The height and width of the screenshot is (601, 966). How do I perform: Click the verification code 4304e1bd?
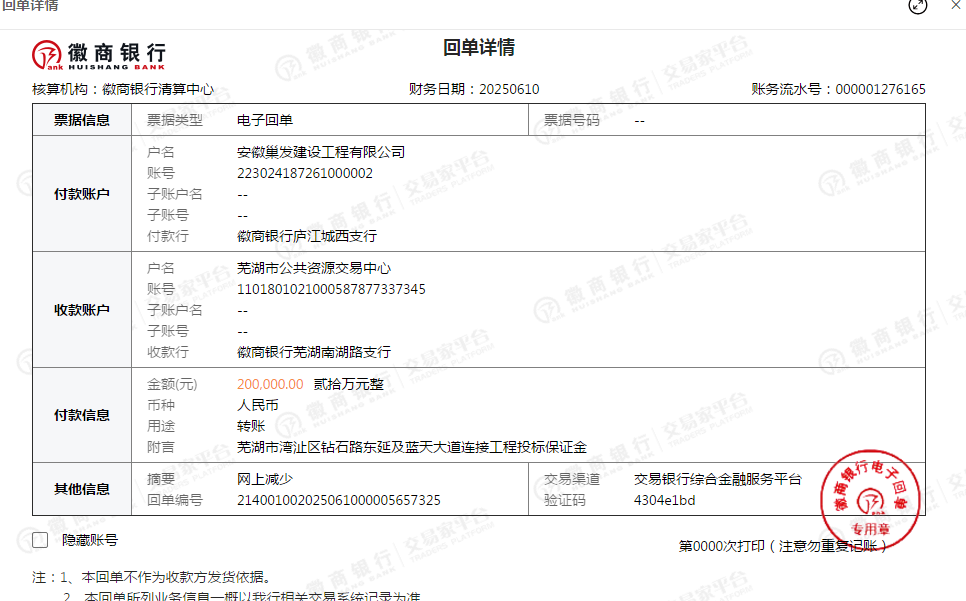[x=664, y=500]
